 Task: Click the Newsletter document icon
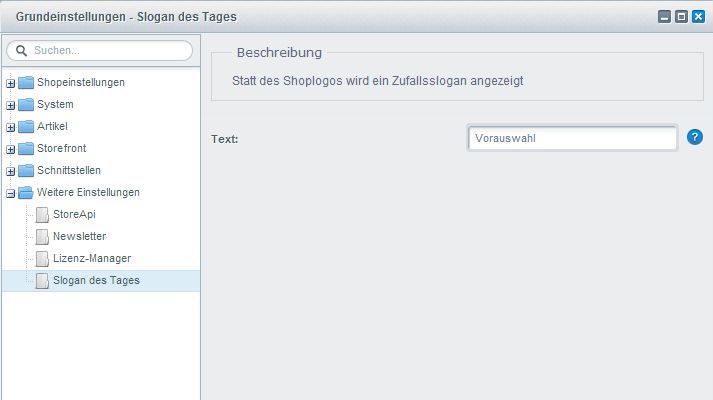[42, 236]
